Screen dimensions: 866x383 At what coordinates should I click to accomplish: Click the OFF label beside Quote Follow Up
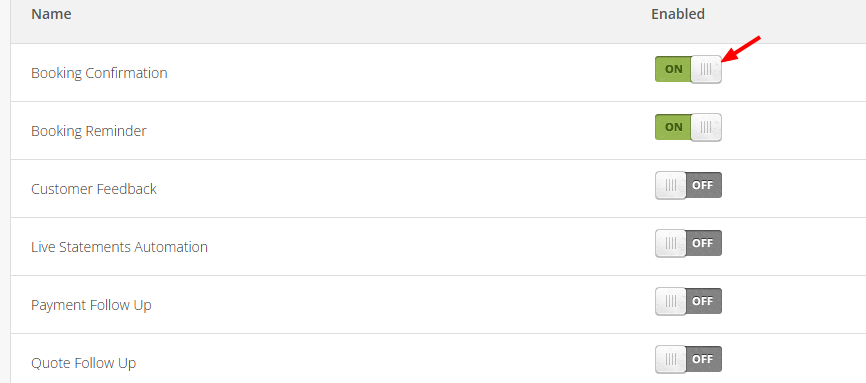point(703,359)
